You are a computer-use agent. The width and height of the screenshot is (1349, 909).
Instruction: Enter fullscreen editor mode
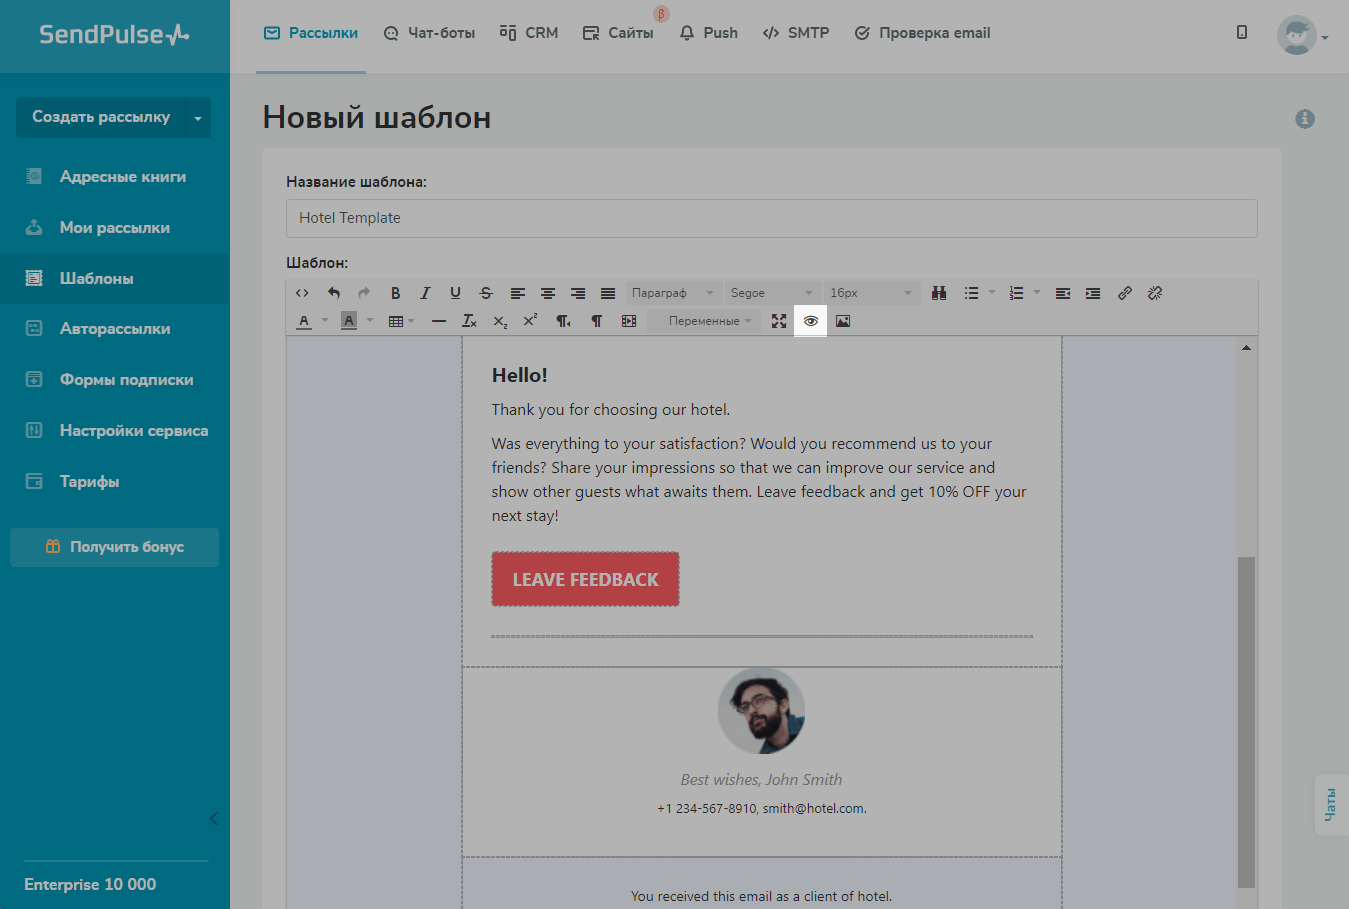point(779,321)
